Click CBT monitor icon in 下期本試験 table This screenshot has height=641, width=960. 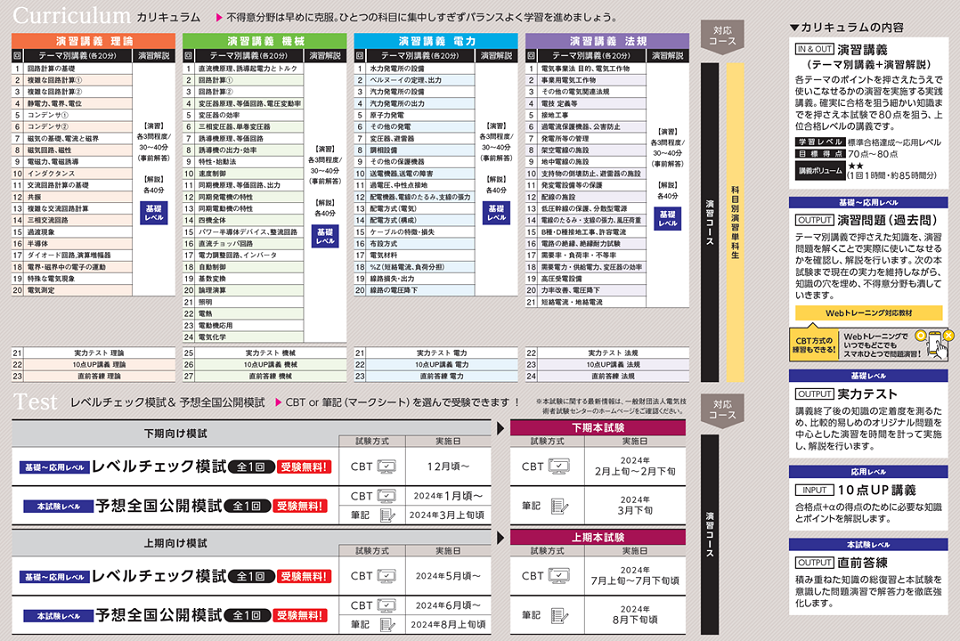[557, 466]
